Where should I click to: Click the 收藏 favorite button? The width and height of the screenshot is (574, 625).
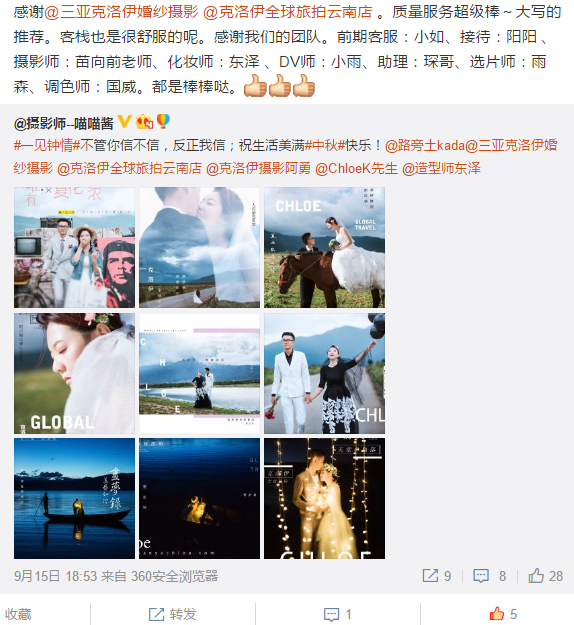click(18, 614)
